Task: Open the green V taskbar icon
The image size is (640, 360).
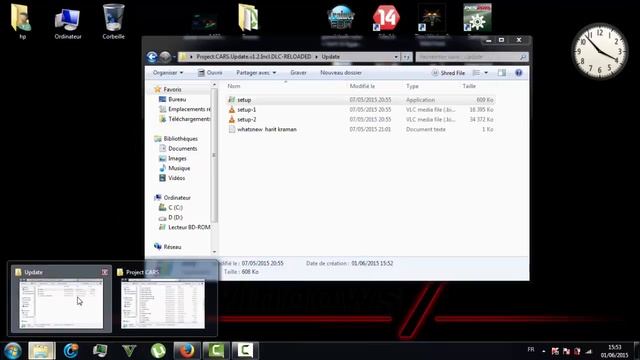Action: tap(129, 351)
